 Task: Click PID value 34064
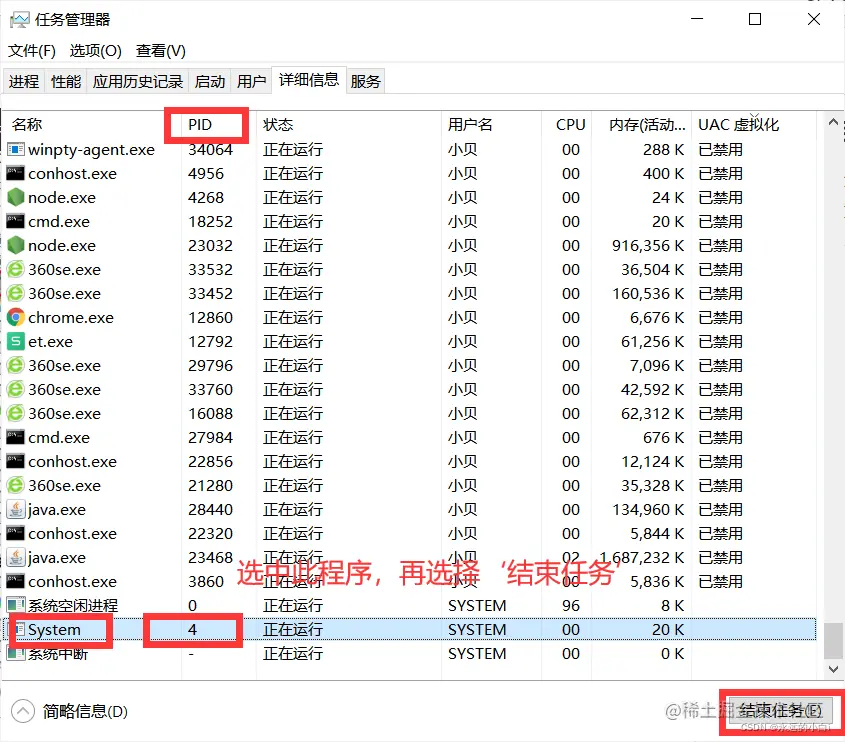coord(210,149)
